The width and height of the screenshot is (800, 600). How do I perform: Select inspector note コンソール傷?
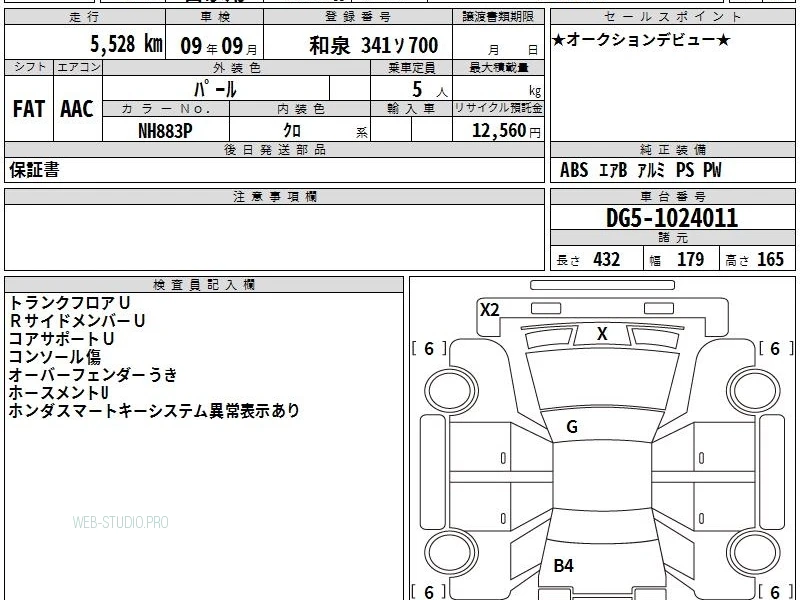point(55,356)
